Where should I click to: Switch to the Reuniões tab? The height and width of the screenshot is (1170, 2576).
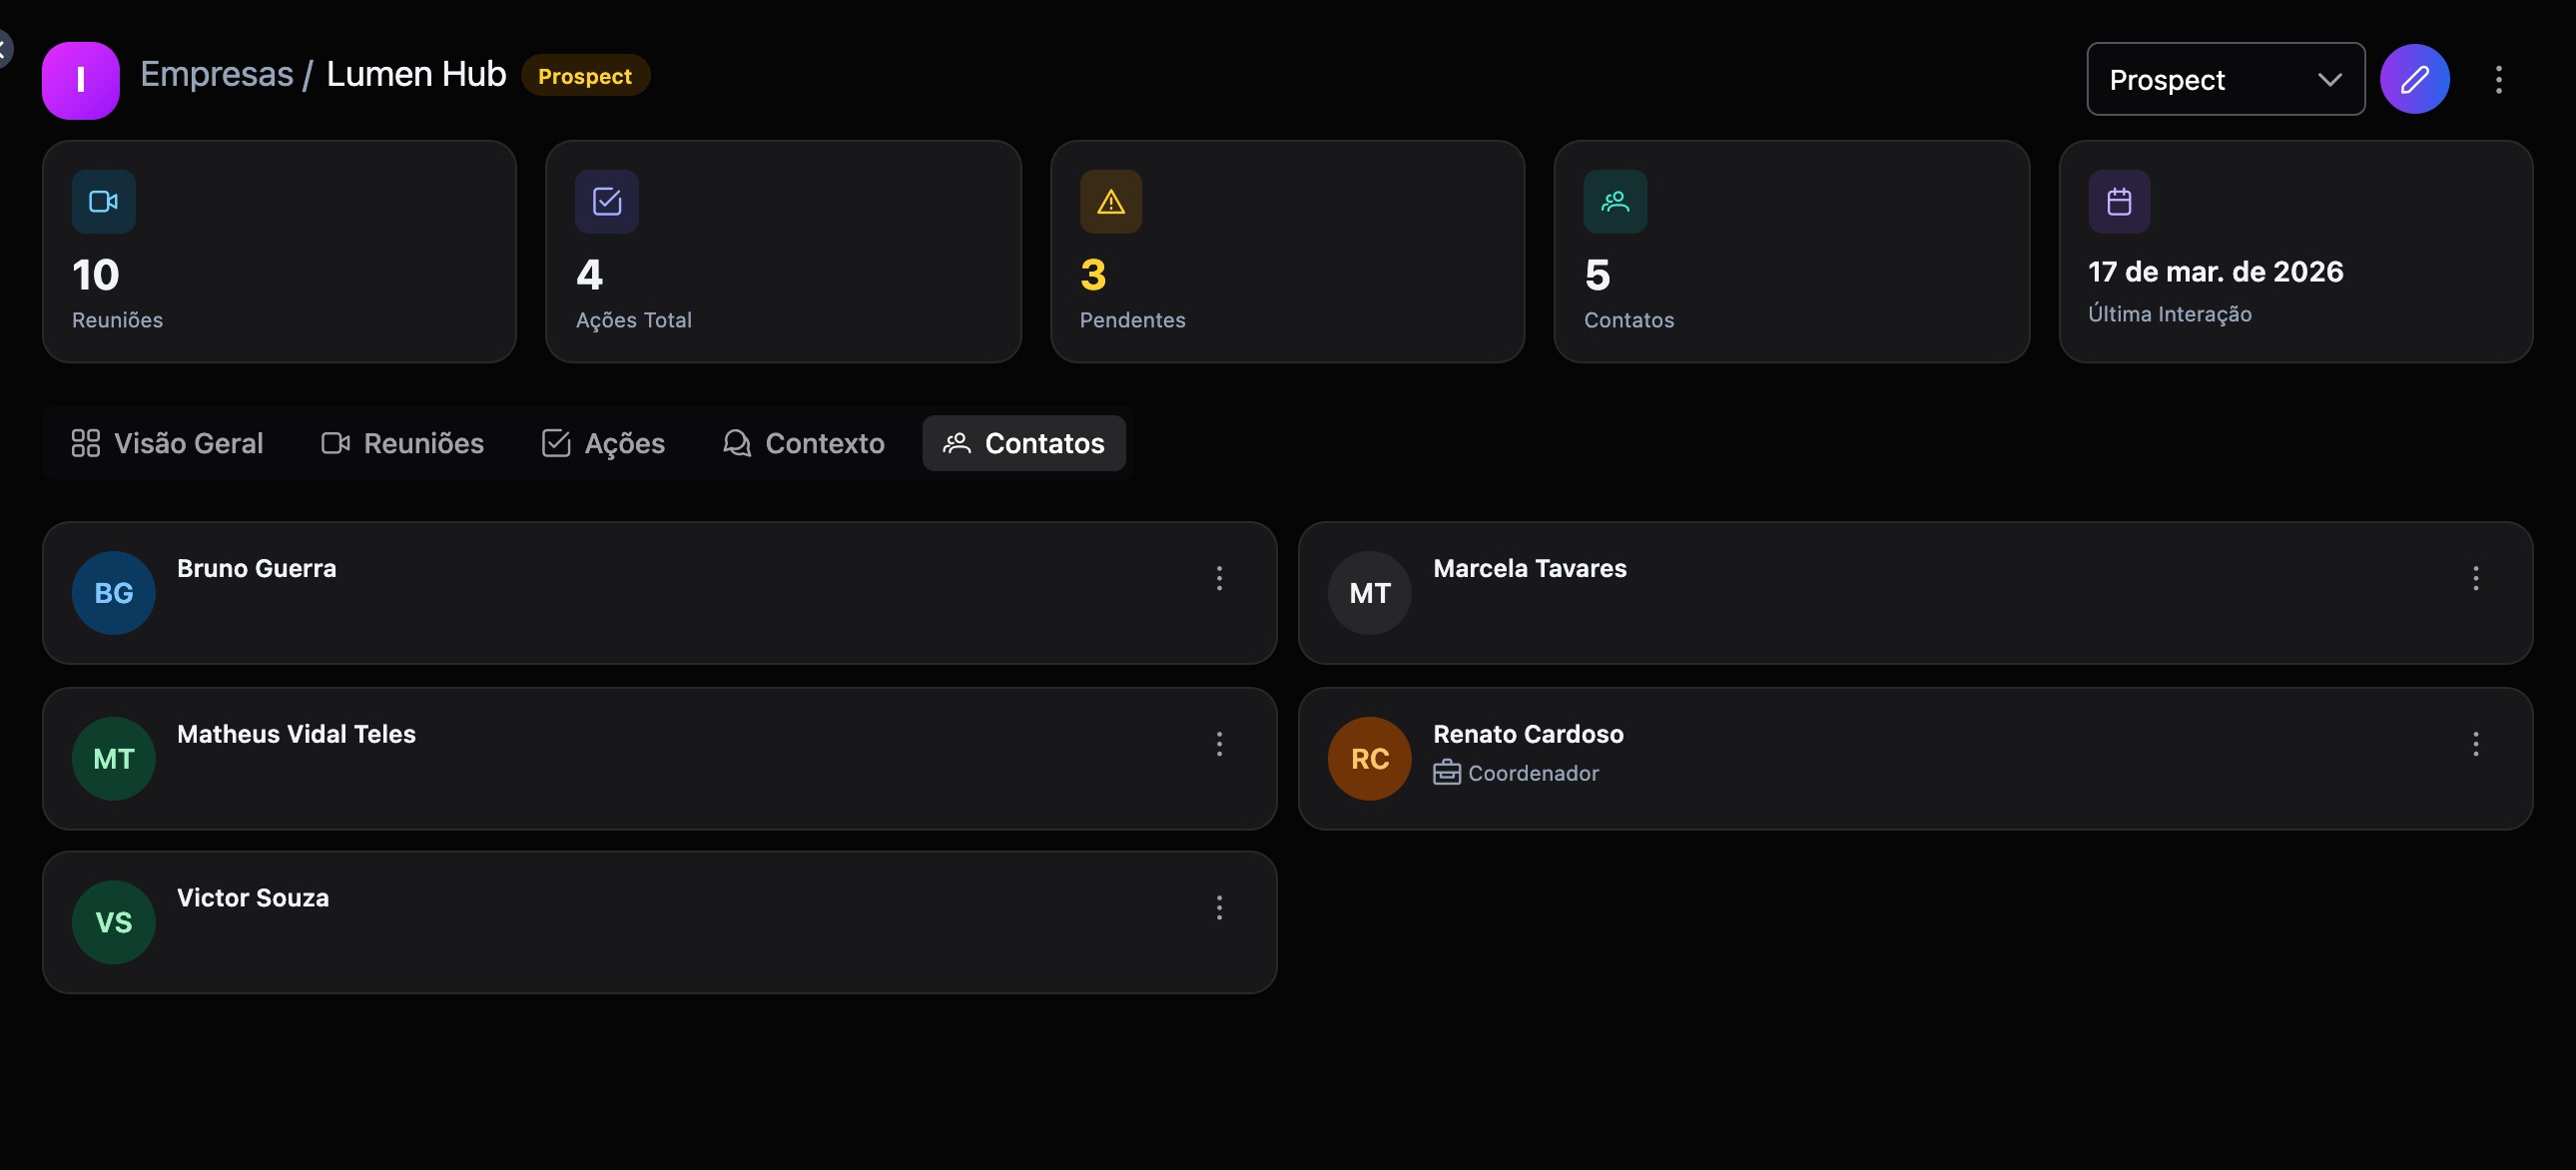point(402,443)
